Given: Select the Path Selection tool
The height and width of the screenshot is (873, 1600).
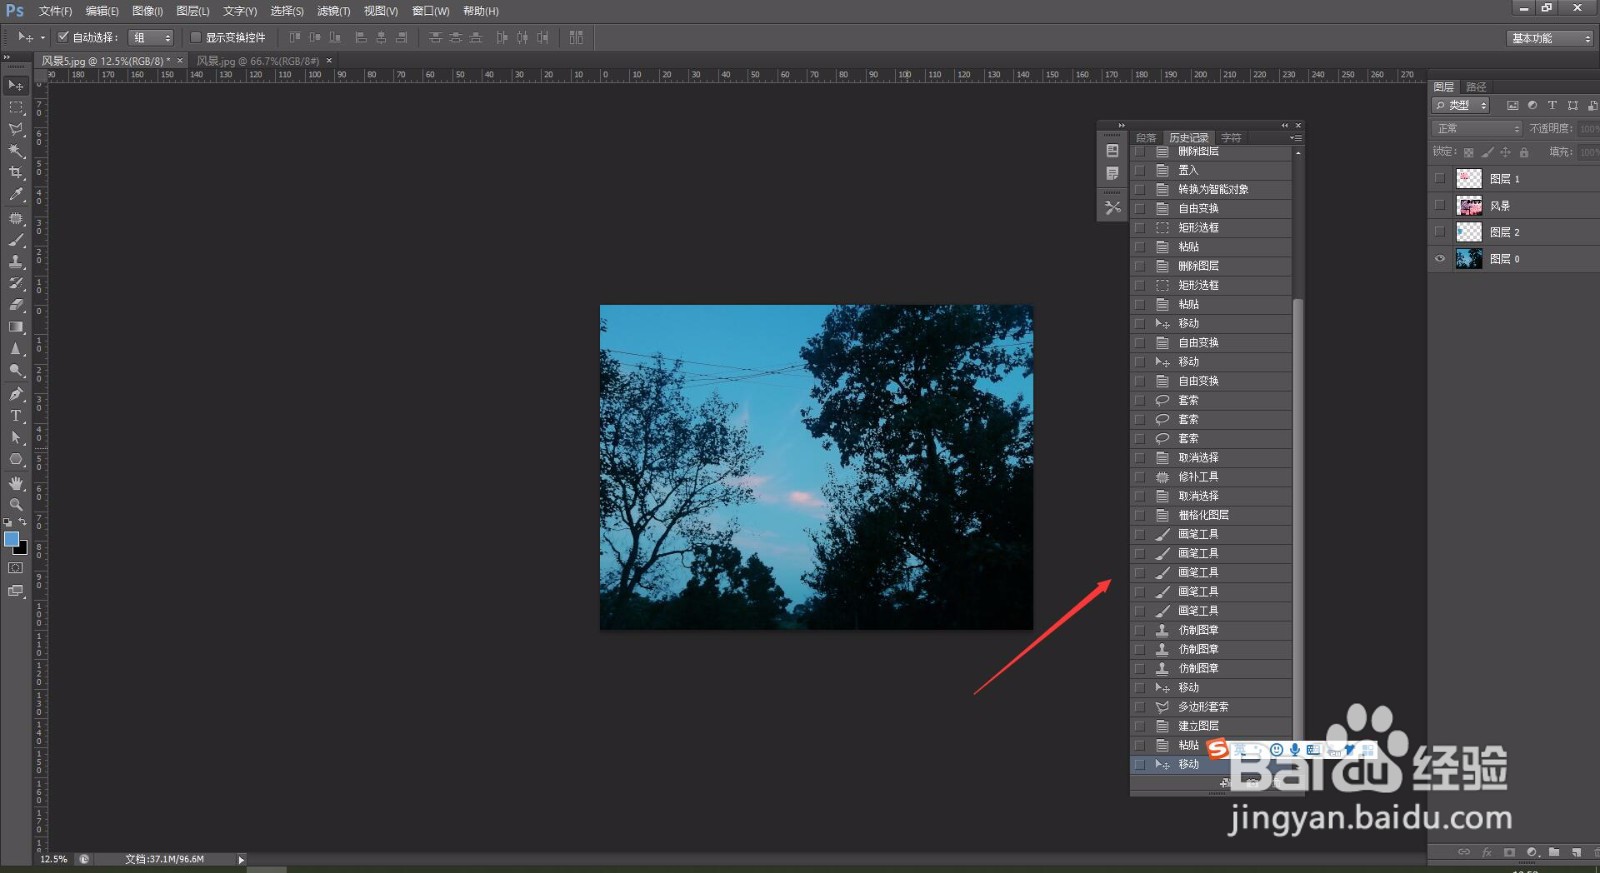Looking at the screenshot, I should pyautogui.click(x=16, y=438).
